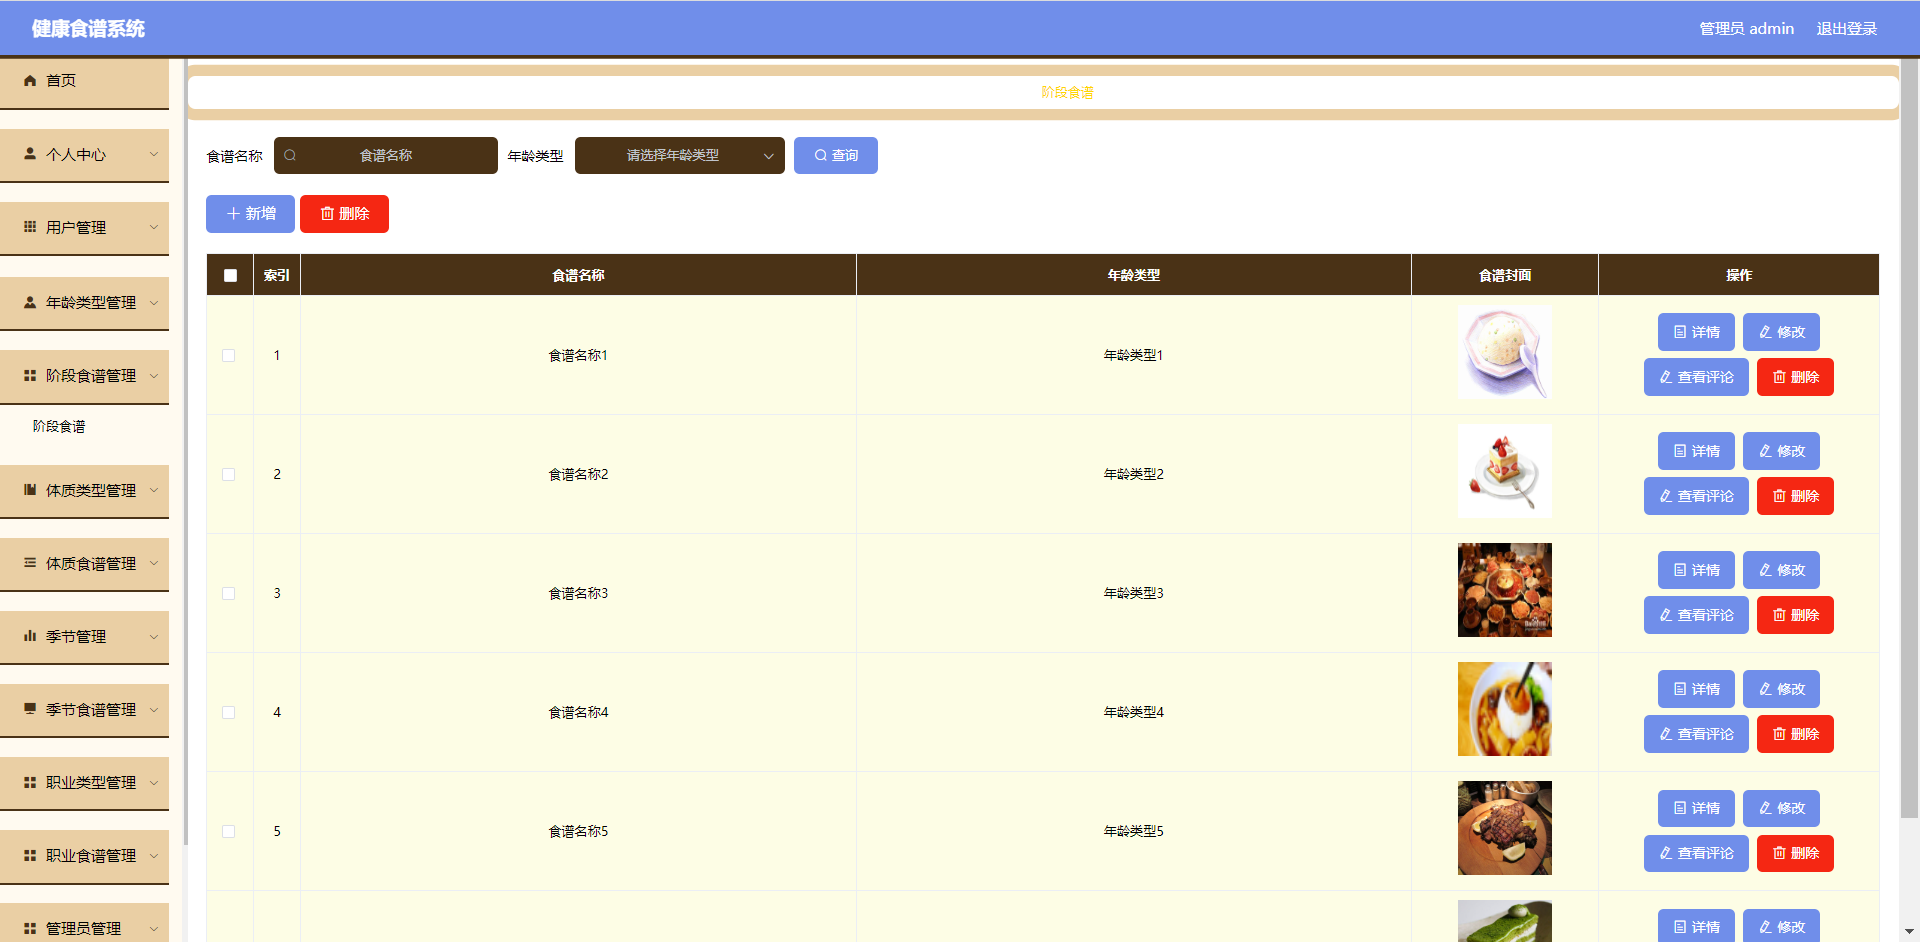Screen dimensions: 1920x942
Task: Click the list icon beside 体质食谱管理
Action: [x=30, y=563]
